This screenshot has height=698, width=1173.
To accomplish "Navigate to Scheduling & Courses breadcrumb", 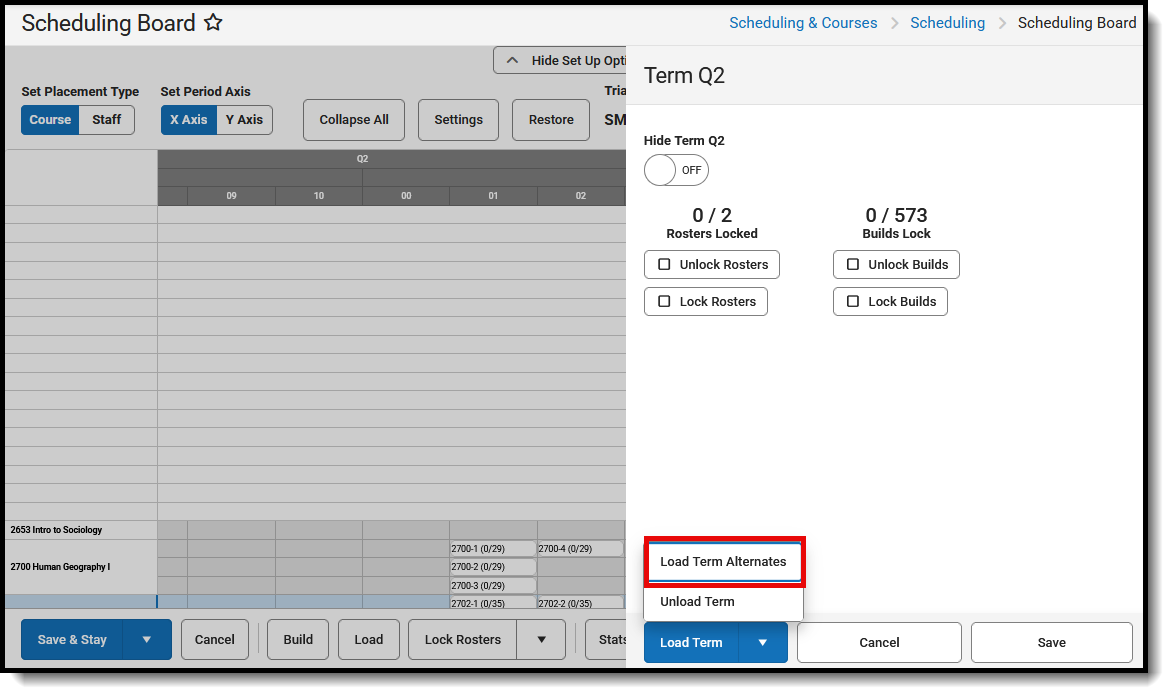I will point(803,22).
